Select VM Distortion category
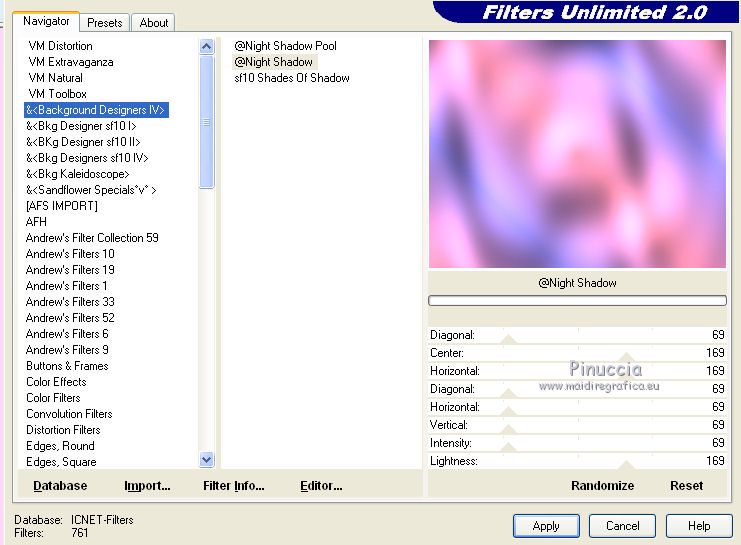Viewport: 741px width, 545px height. pyautogui.click(x=60, y=46)
